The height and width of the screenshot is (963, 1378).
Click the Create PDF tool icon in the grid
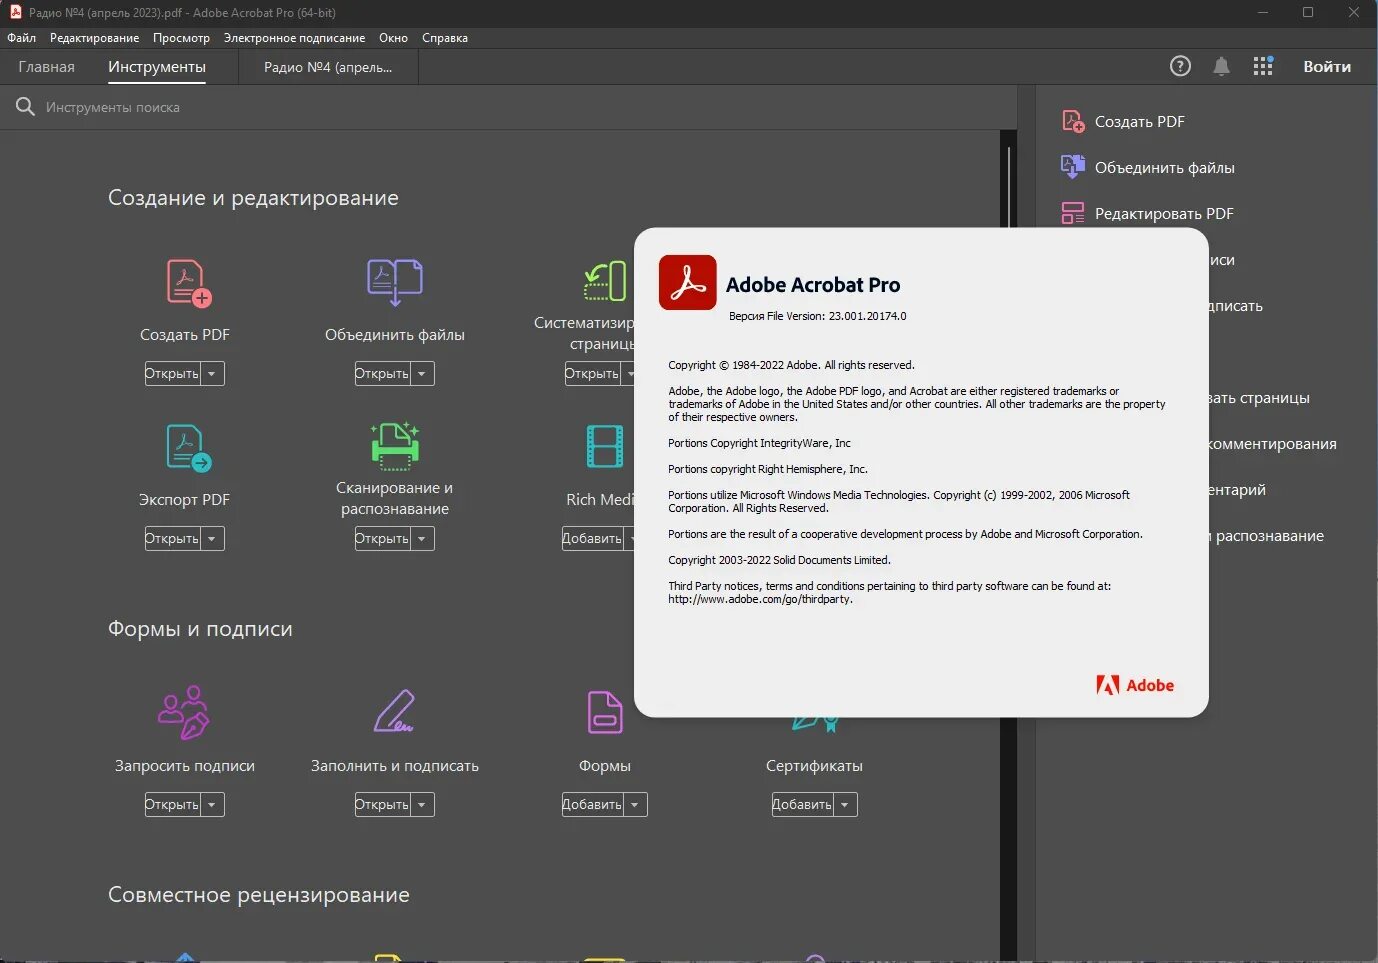188,283
